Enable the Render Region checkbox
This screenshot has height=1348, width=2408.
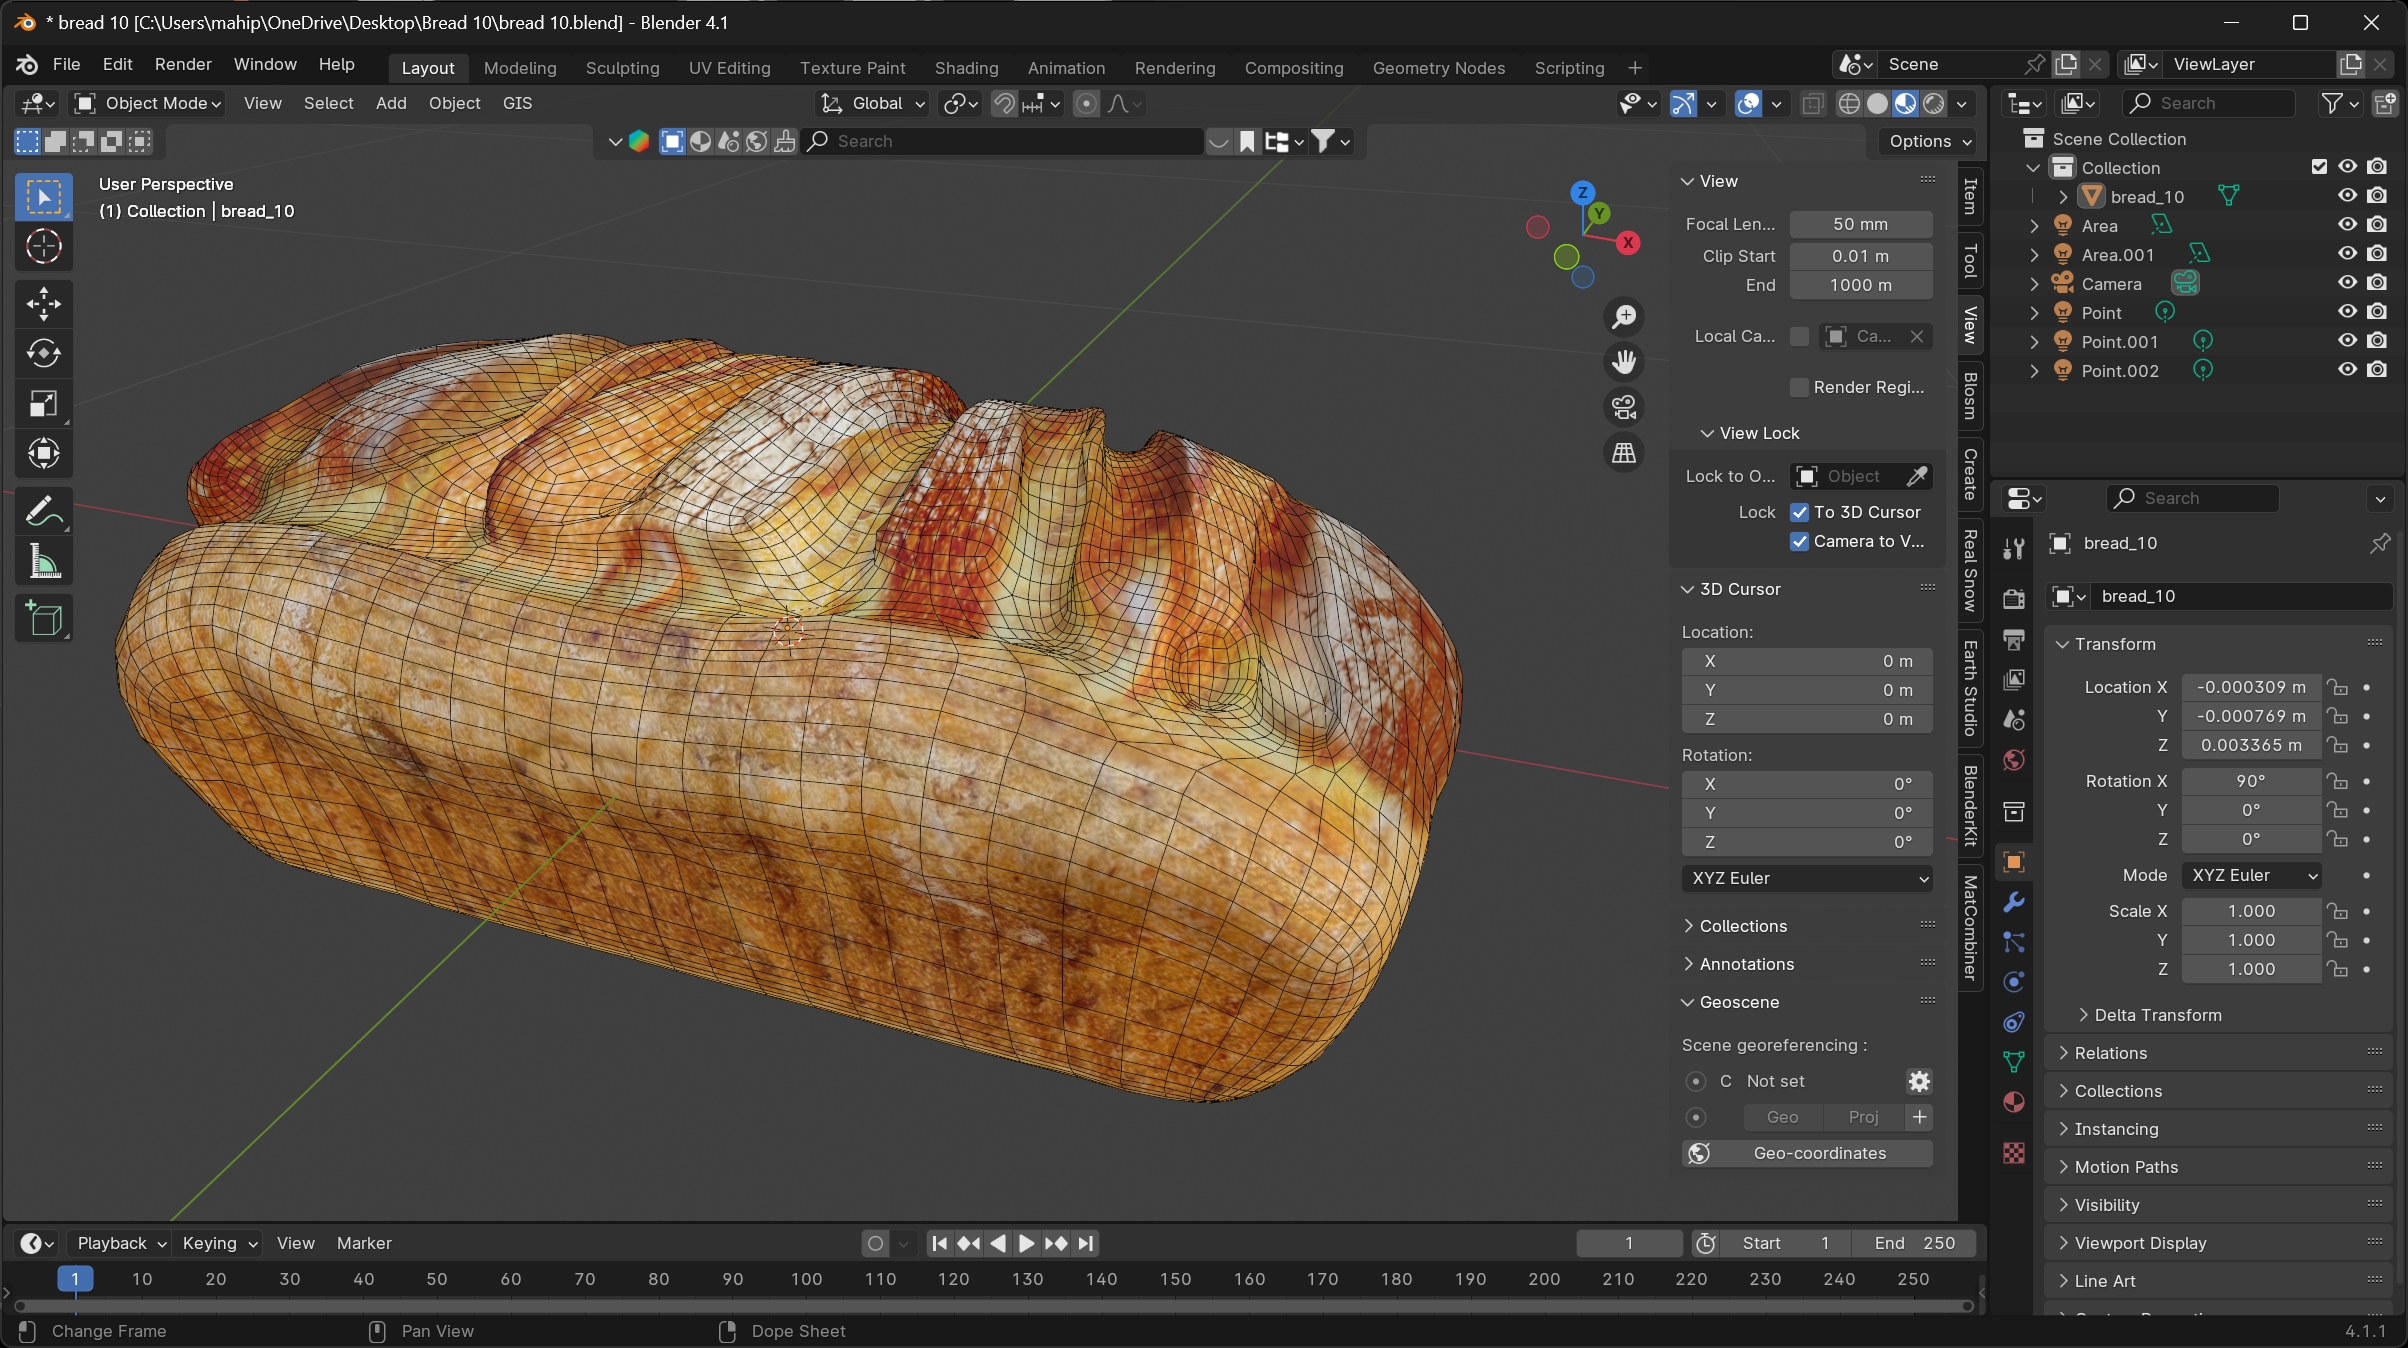[x=1800, y=387]
